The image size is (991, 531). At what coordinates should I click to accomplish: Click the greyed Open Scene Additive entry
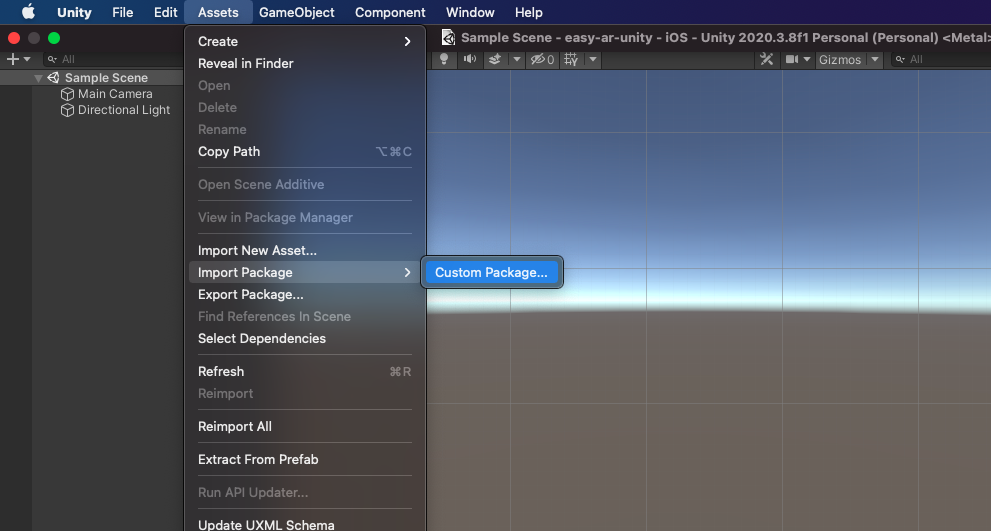pos(305,185)
